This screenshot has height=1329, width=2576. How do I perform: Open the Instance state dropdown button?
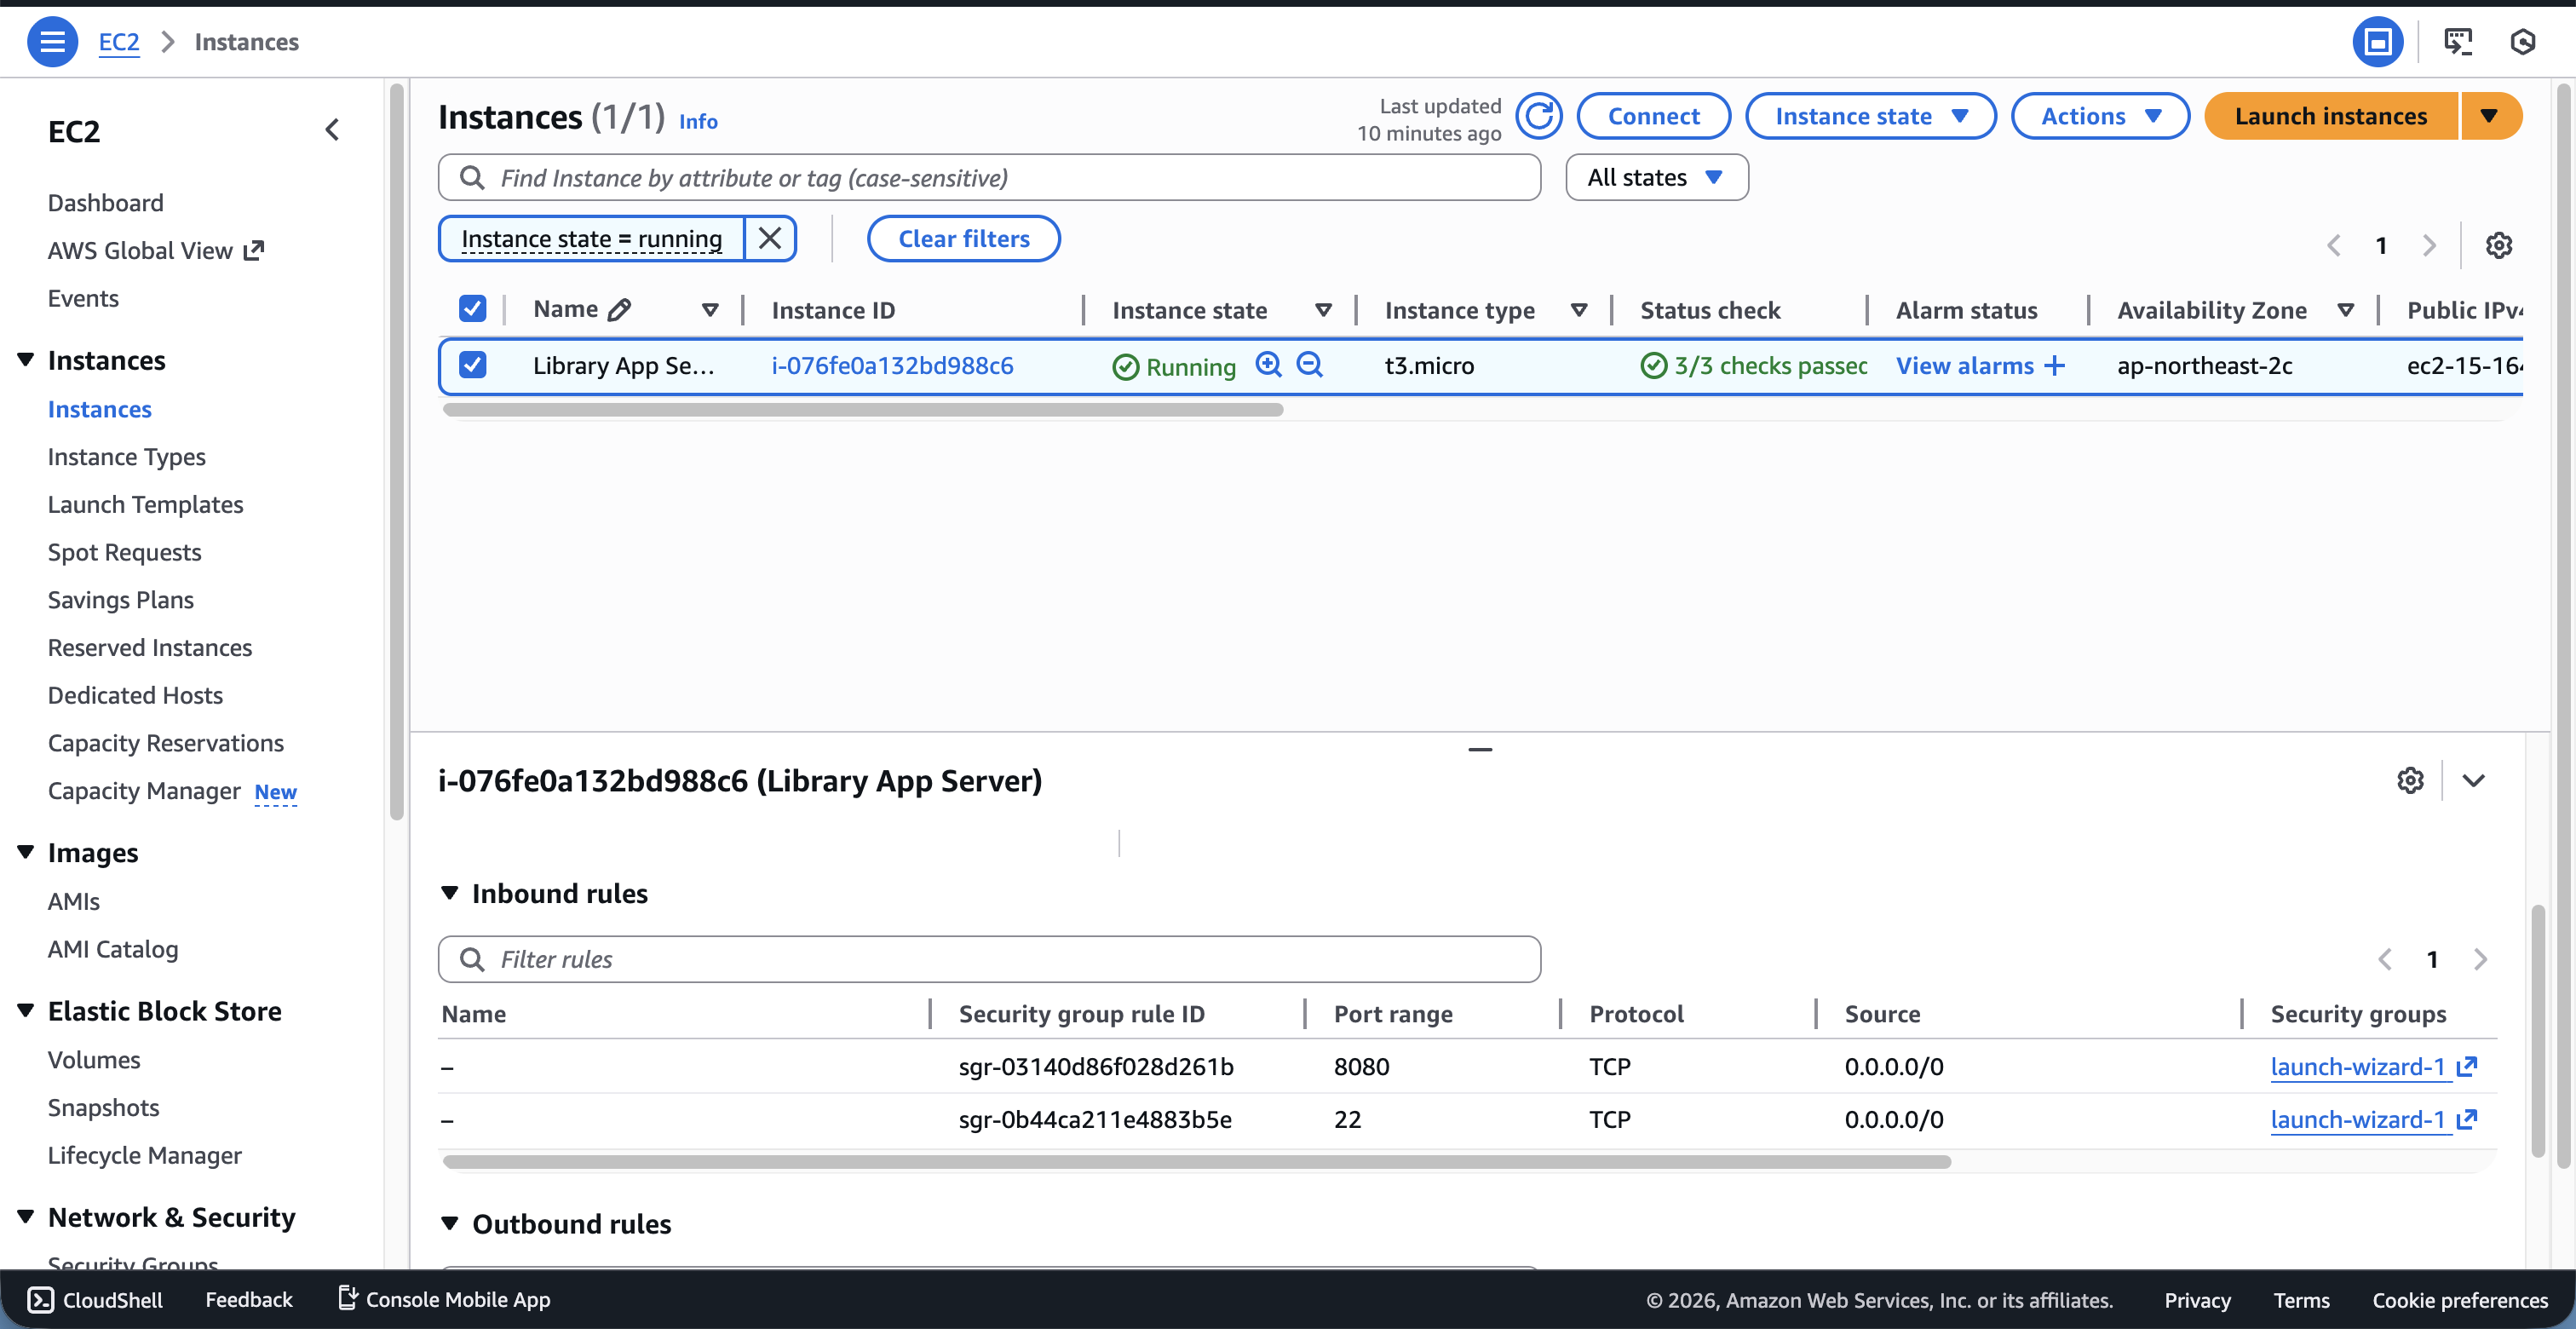coord(1870,117)
